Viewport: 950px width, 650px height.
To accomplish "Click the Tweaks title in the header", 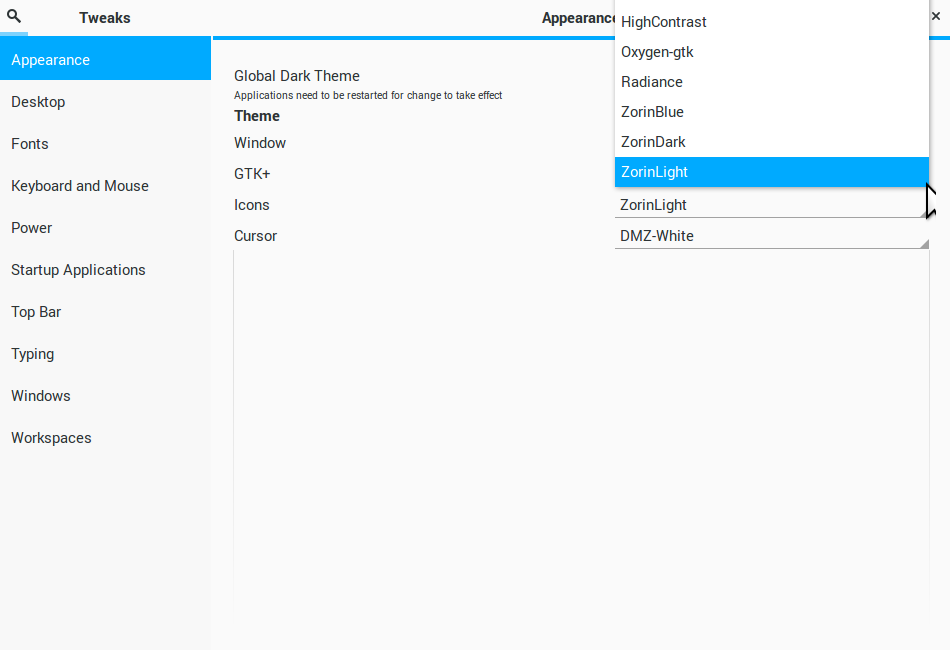I will pos(105,18).
